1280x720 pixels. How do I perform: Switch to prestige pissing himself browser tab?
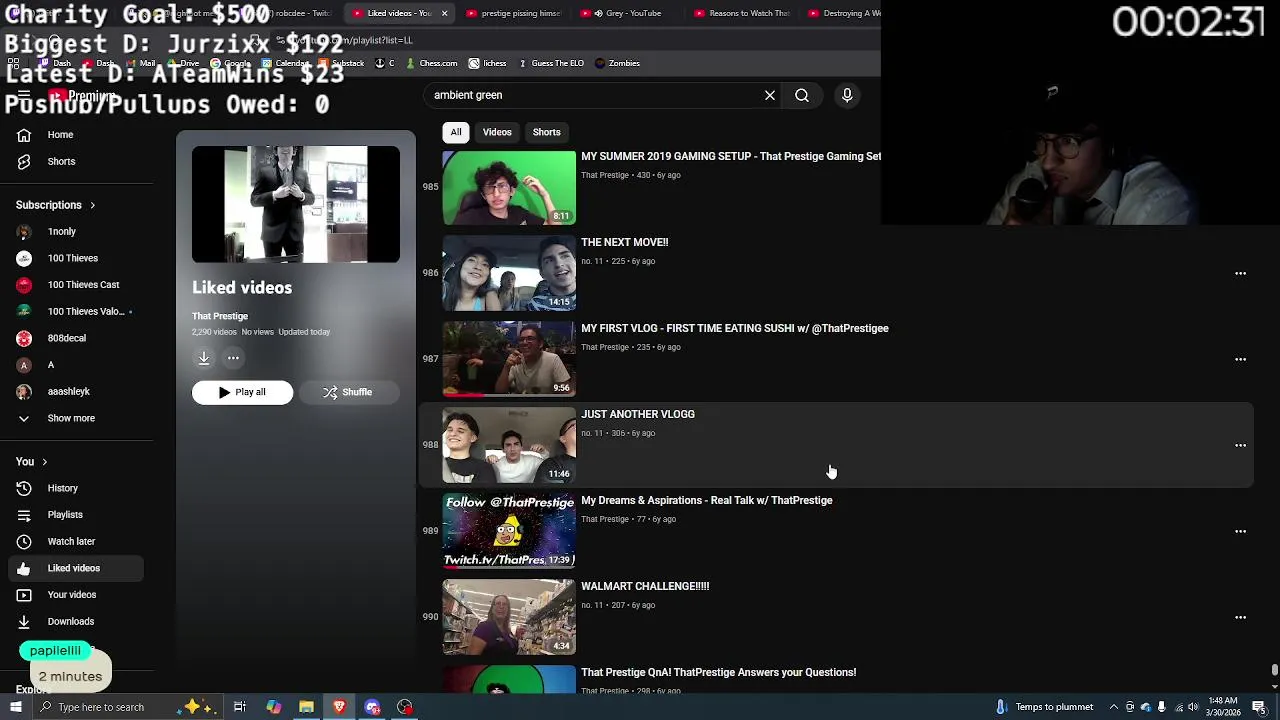[x=514, y=13]
